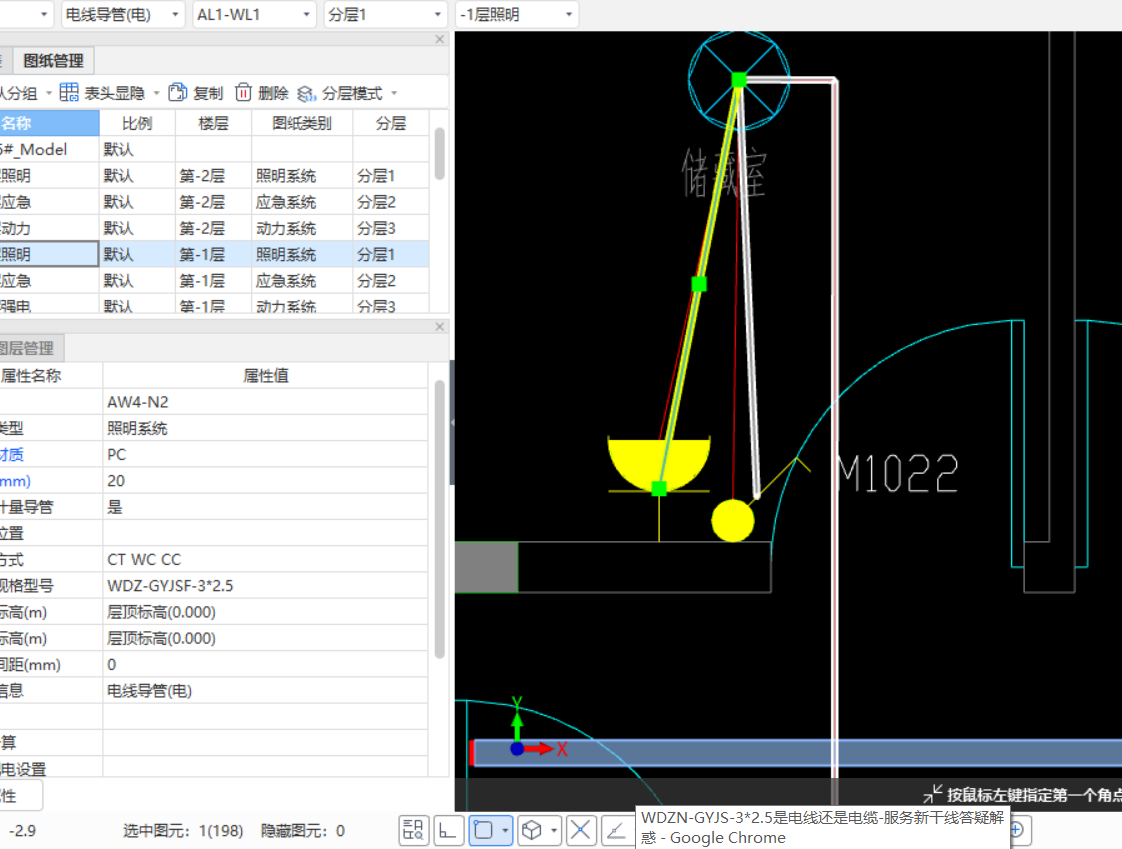This screenshot has width=1122, height=849.
Task: Select the yellow semicircle wall lamp symbol
Action: tap(659, 463)
